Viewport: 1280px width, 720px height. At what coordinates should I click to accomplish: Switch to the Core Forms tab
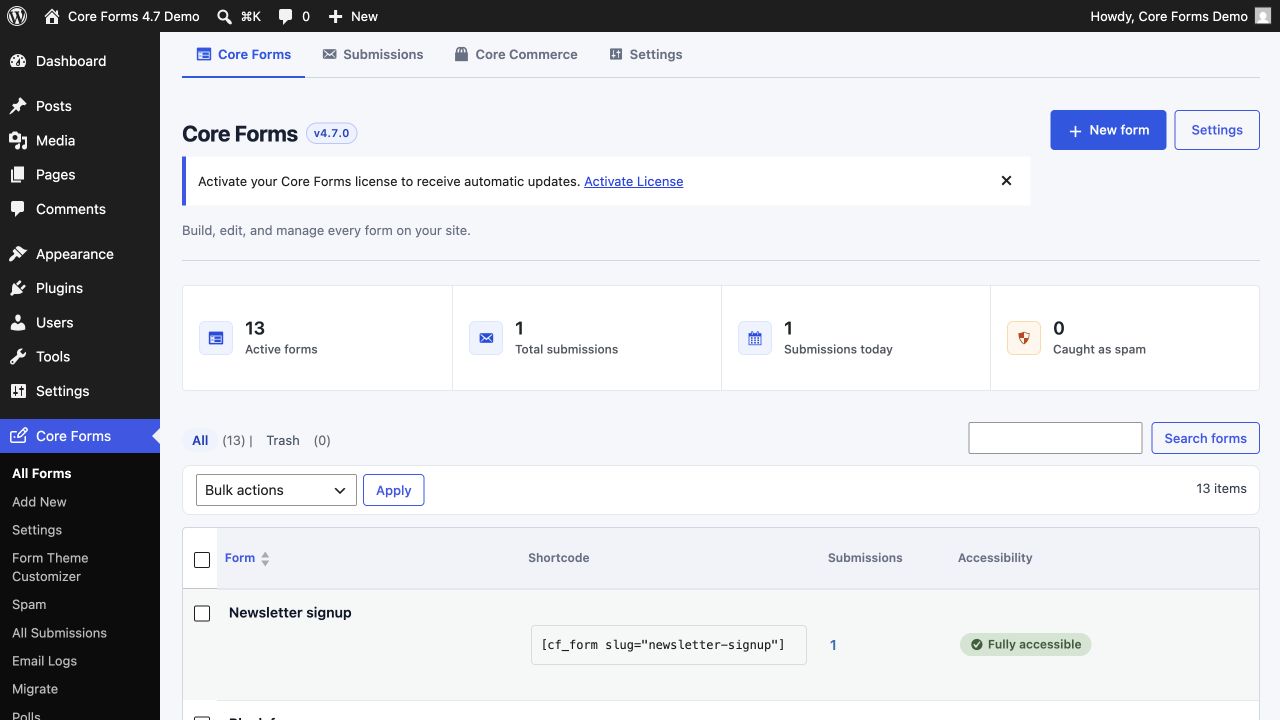tap(244, 55)
